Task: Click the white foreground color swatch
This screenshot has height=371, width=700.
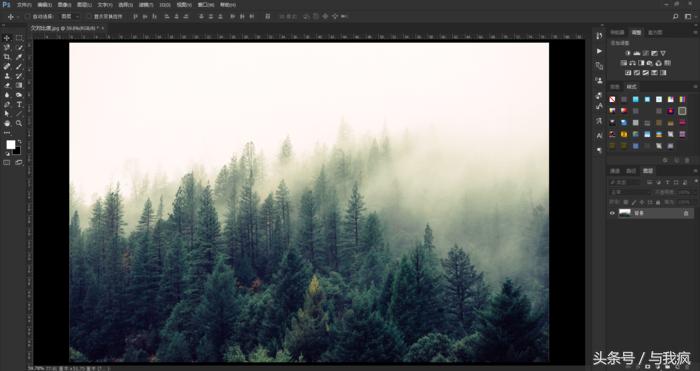Action: 10,145
